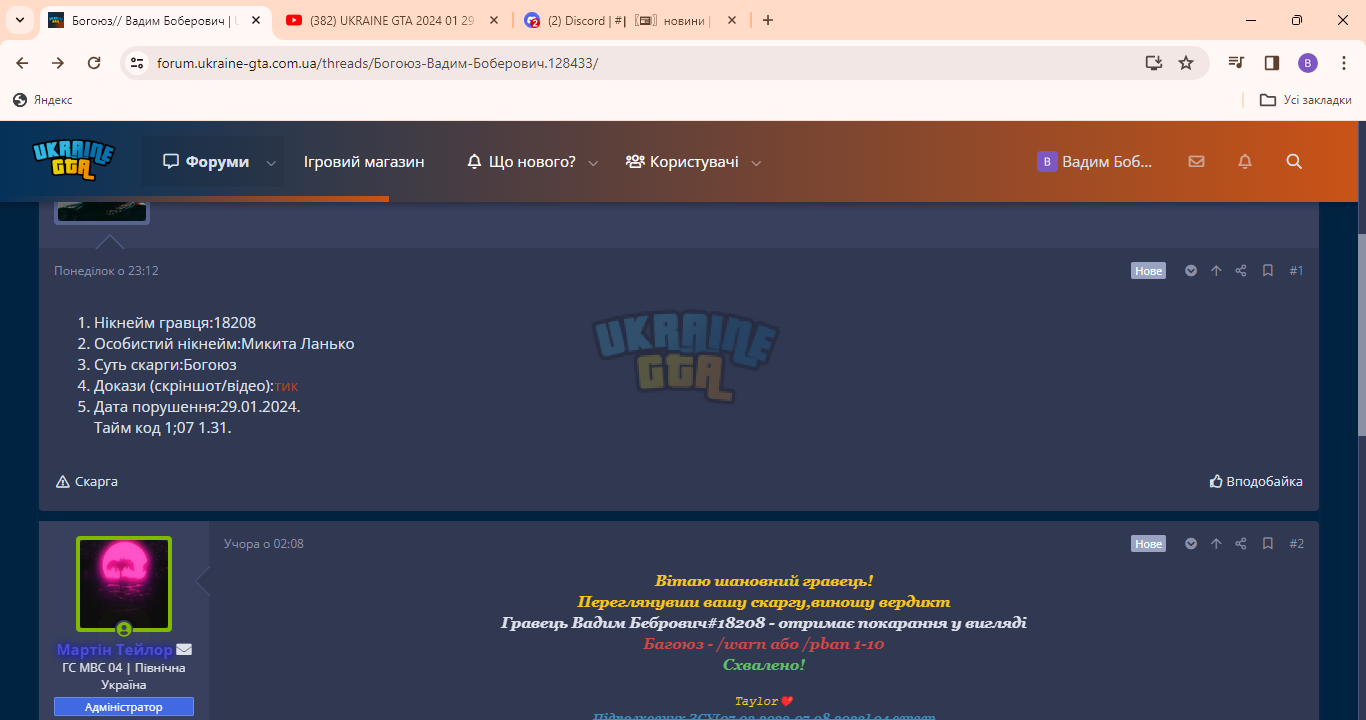The image size is (1366, 720).
Task: Open the Ukraine GTA logo home link
Action: pyautogui.click(x=73, y=161)
